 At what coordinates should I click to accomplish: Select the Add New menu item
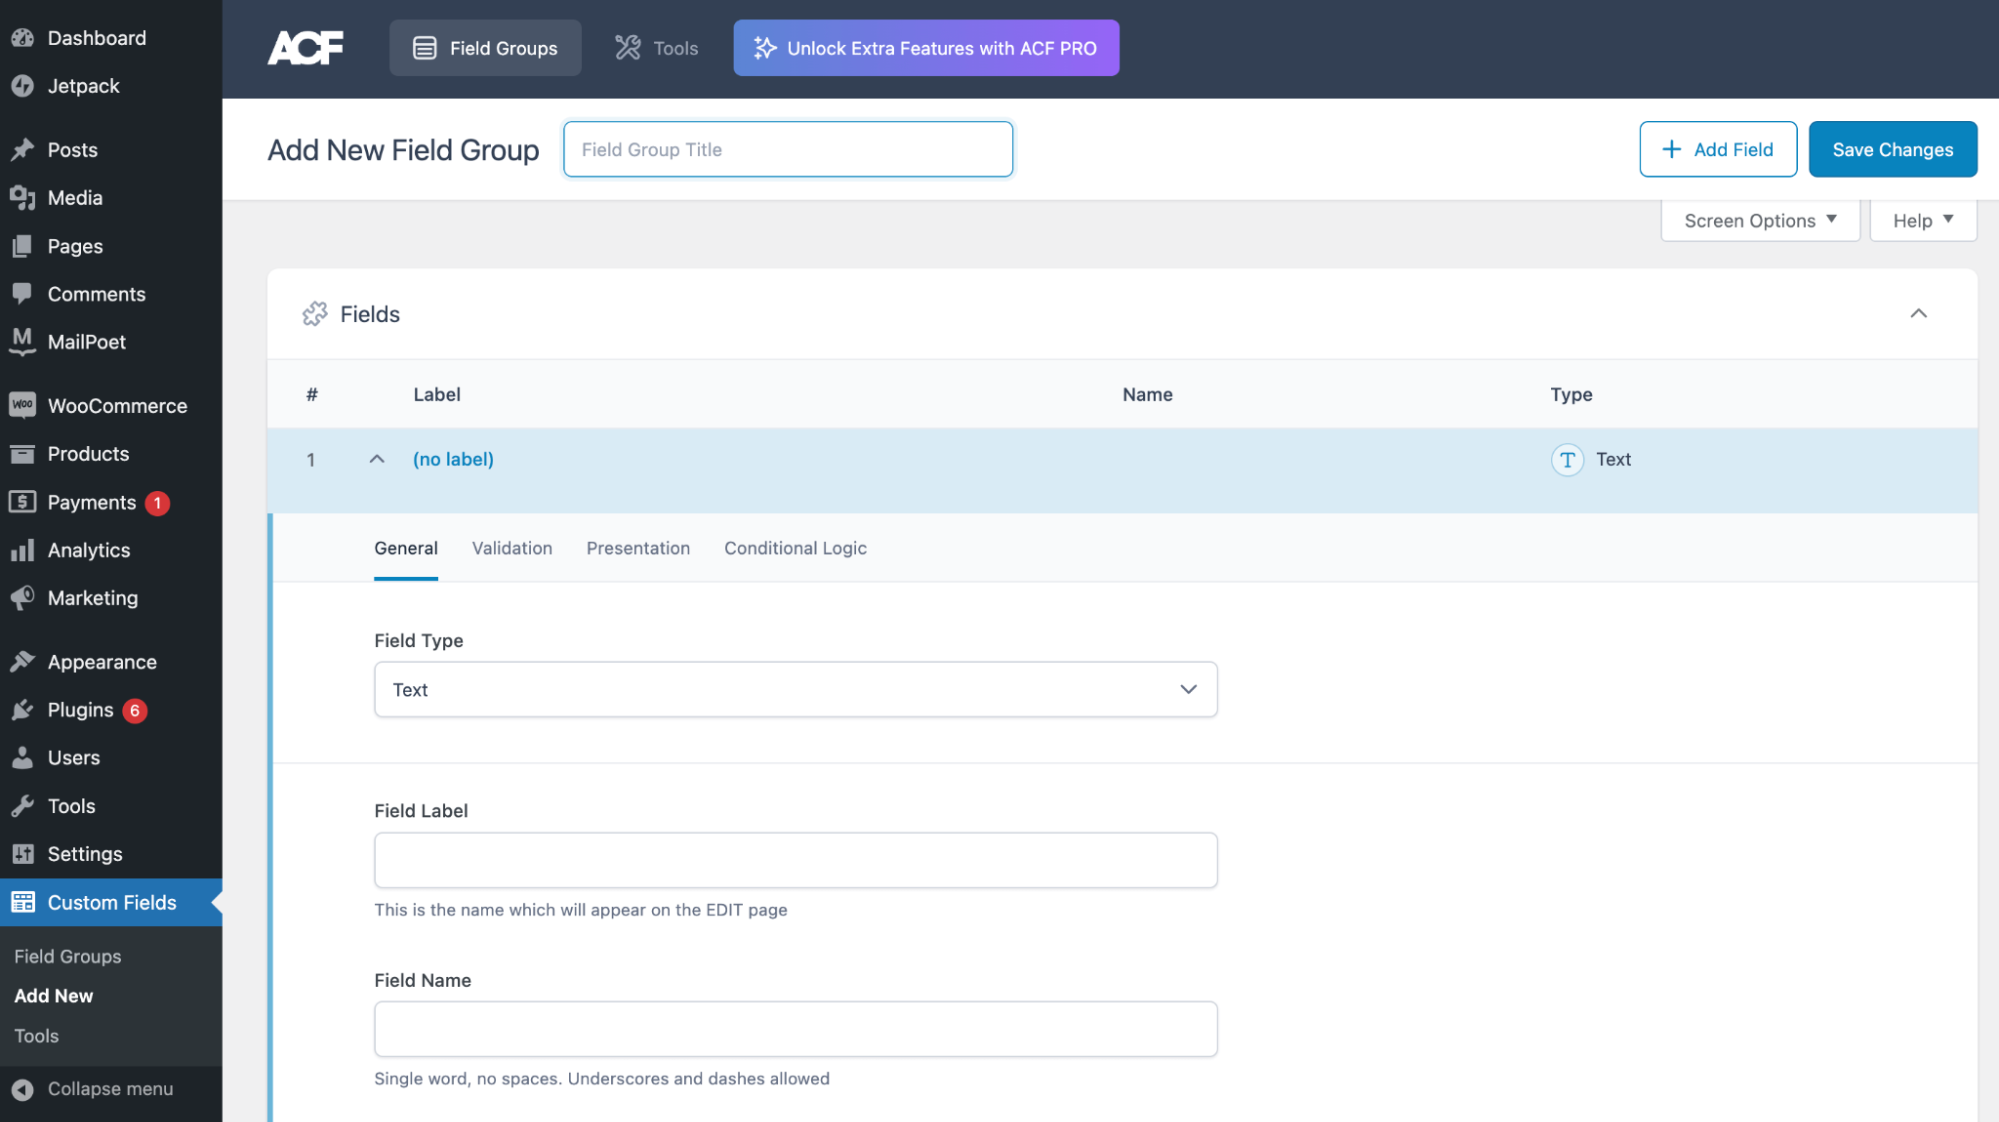pos(54,994)
